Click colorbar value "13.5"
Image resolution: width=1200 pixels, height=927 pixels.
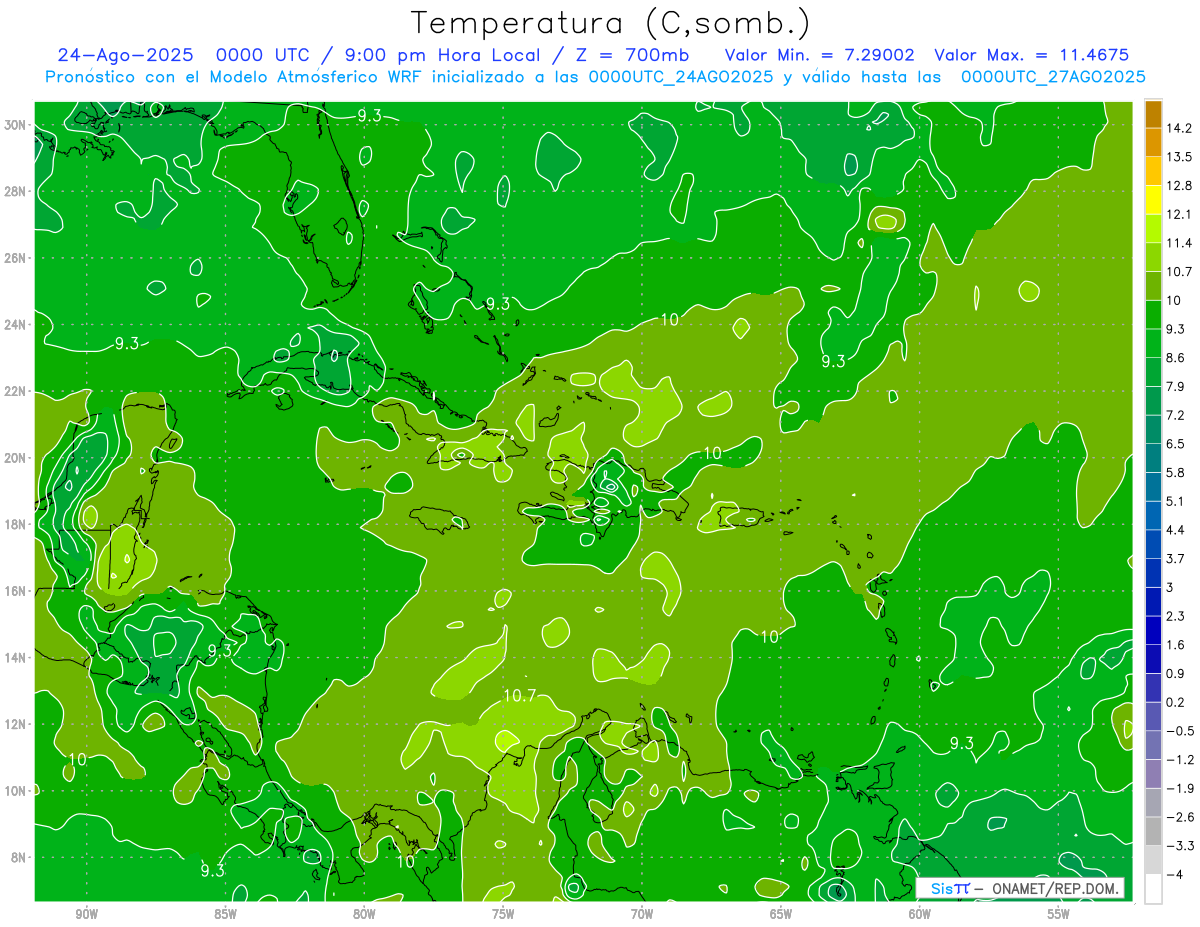(1178, 157)
